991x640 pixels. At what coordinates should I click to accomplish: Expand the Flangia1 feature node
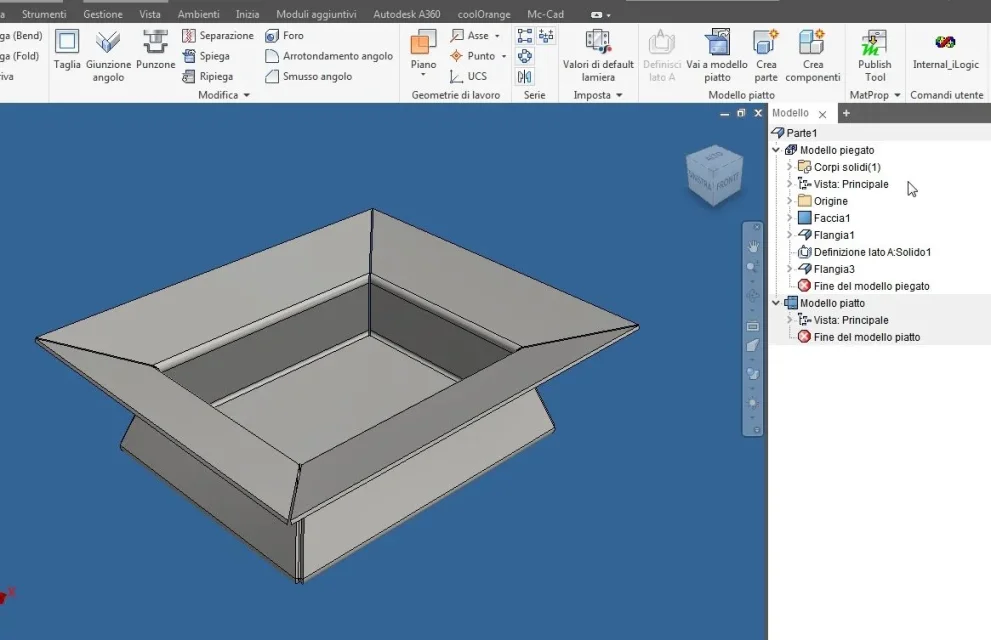[789, 235]
